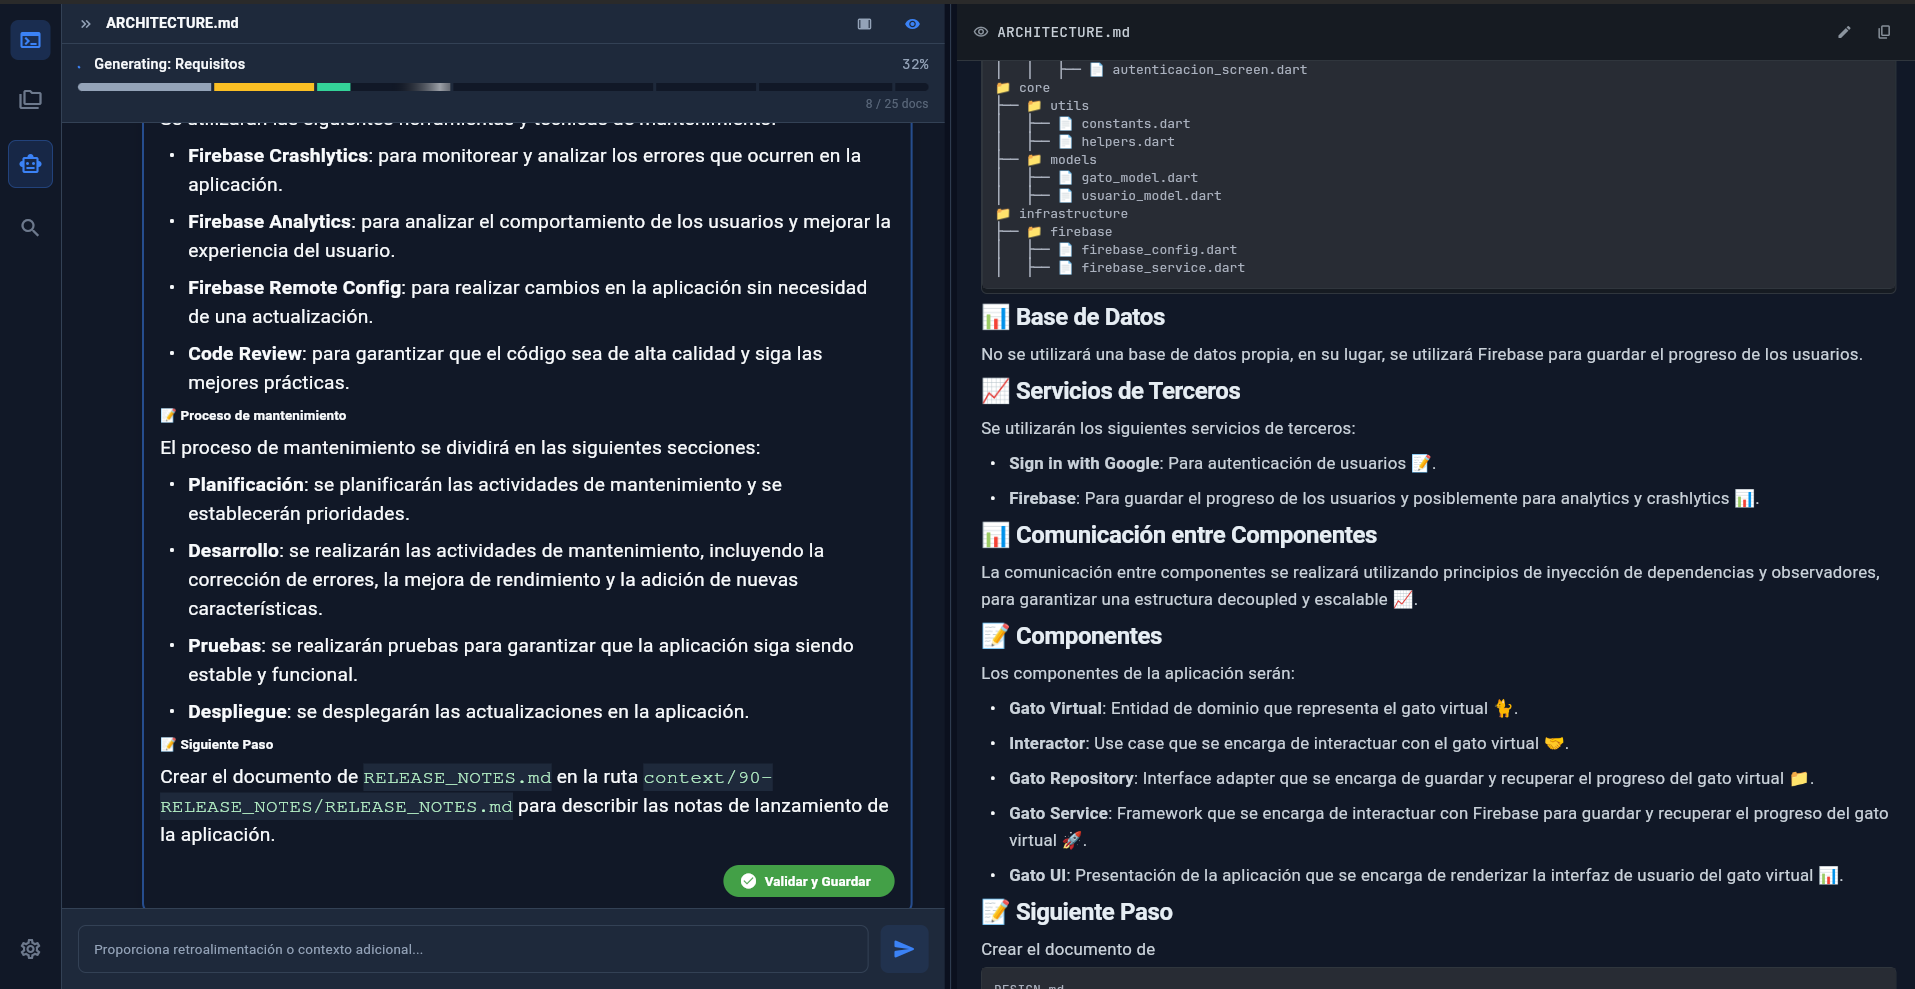The width and height of the screenshot is (1915, 989).
Task: Open settings gear at bottom of sidebar
Action: click(30, 949)
